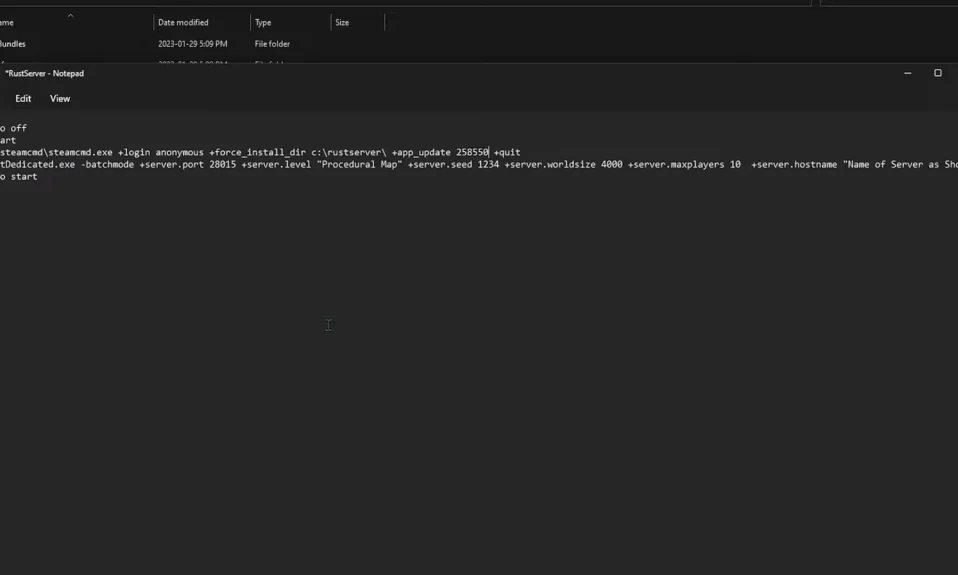
Task: Open the View menu in Notepad
Action: click(60, 98)
